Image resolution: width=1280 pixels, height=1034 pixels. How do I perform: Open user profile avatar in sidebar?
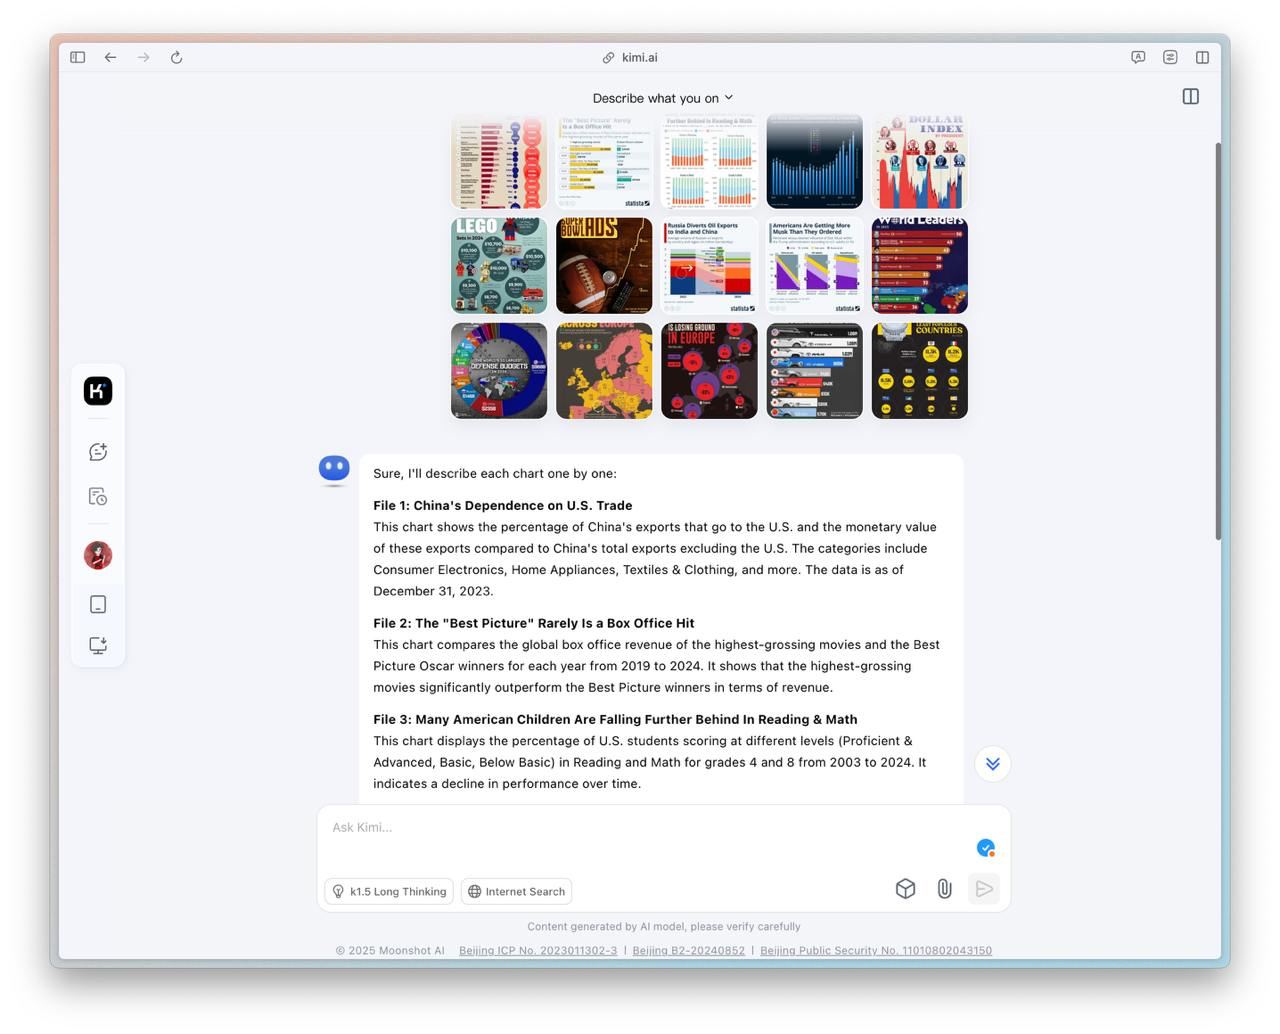tap(98, 555)
